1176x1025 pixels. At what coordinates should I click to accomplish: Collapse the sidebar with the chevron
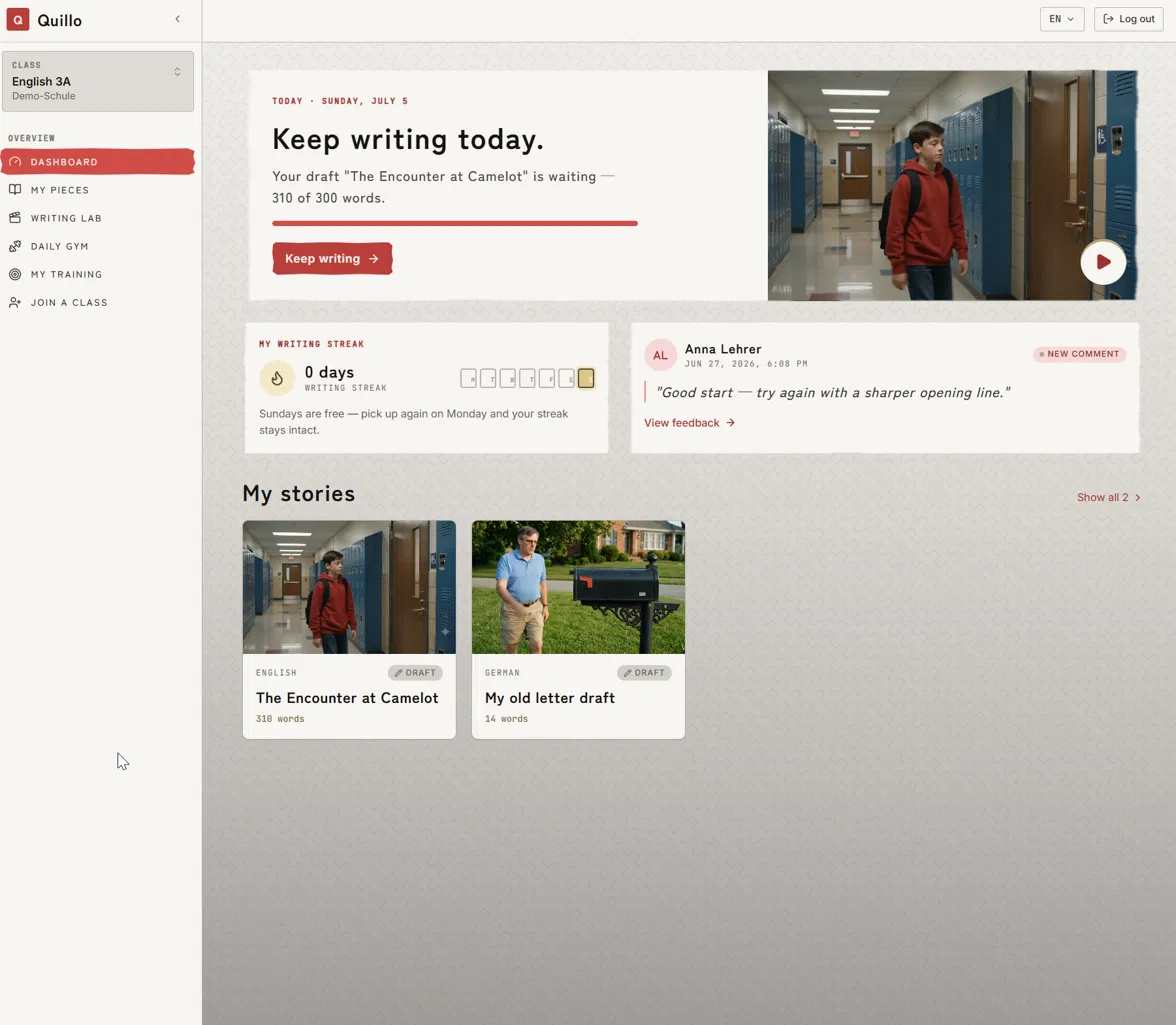pos(178,19)
